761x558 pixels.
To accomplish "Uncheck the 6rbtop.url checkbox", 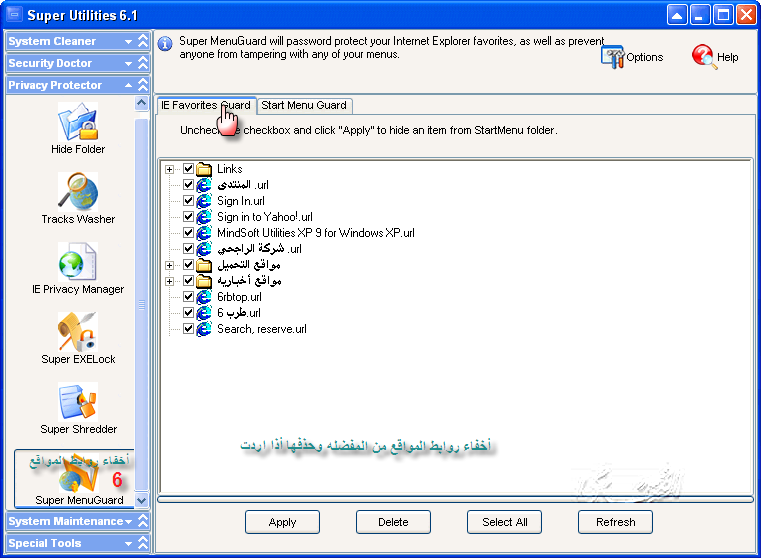I will click(189, 297).
